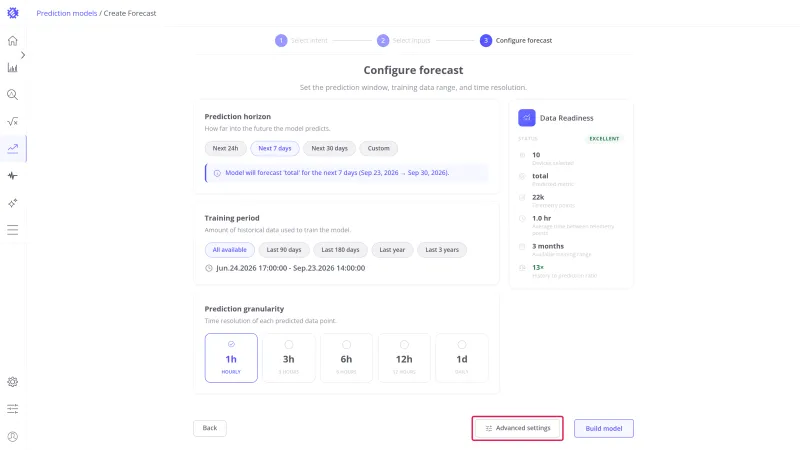Select Last 180 days training period
Image resolution: width=800 pixels, height=450 pixels.
pyautogui.click(x=340, y=250)
